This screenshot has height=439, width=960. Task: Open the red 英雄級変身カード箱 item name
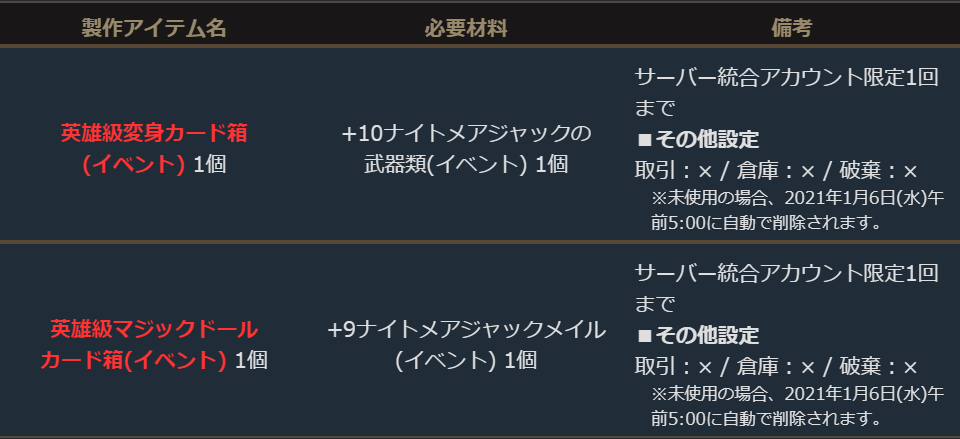coord(154,132)
